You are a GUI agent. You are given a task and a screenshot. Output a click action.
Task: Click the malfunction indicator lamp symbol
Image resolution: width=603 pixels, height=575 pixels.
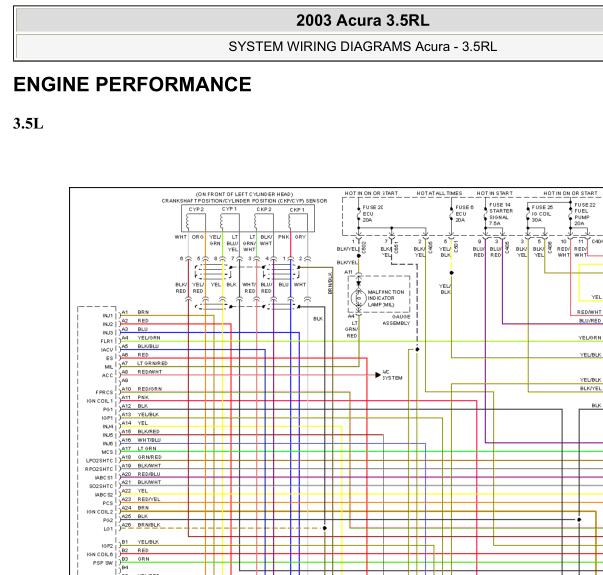tap(358, 298)
